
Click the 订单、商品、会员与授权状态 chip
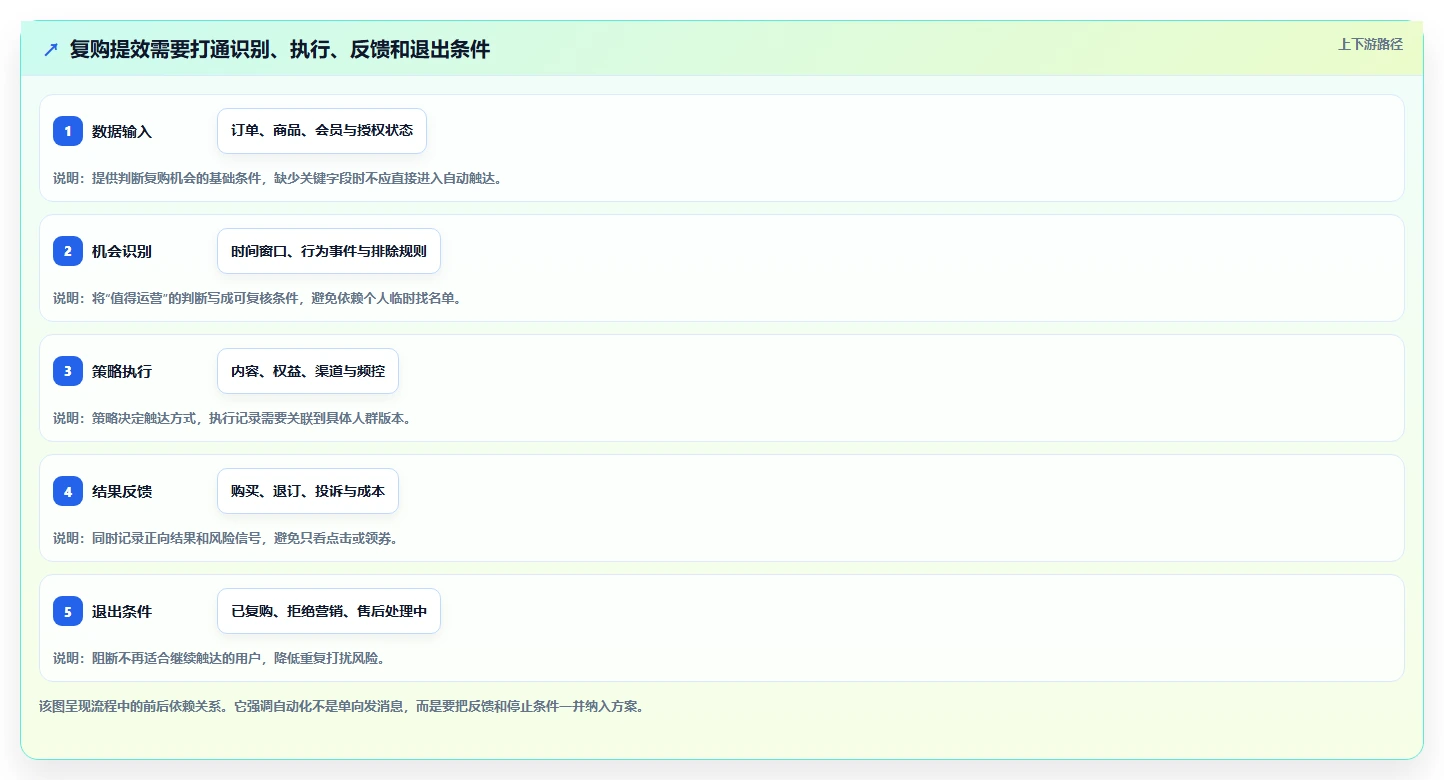click(322, 131)
